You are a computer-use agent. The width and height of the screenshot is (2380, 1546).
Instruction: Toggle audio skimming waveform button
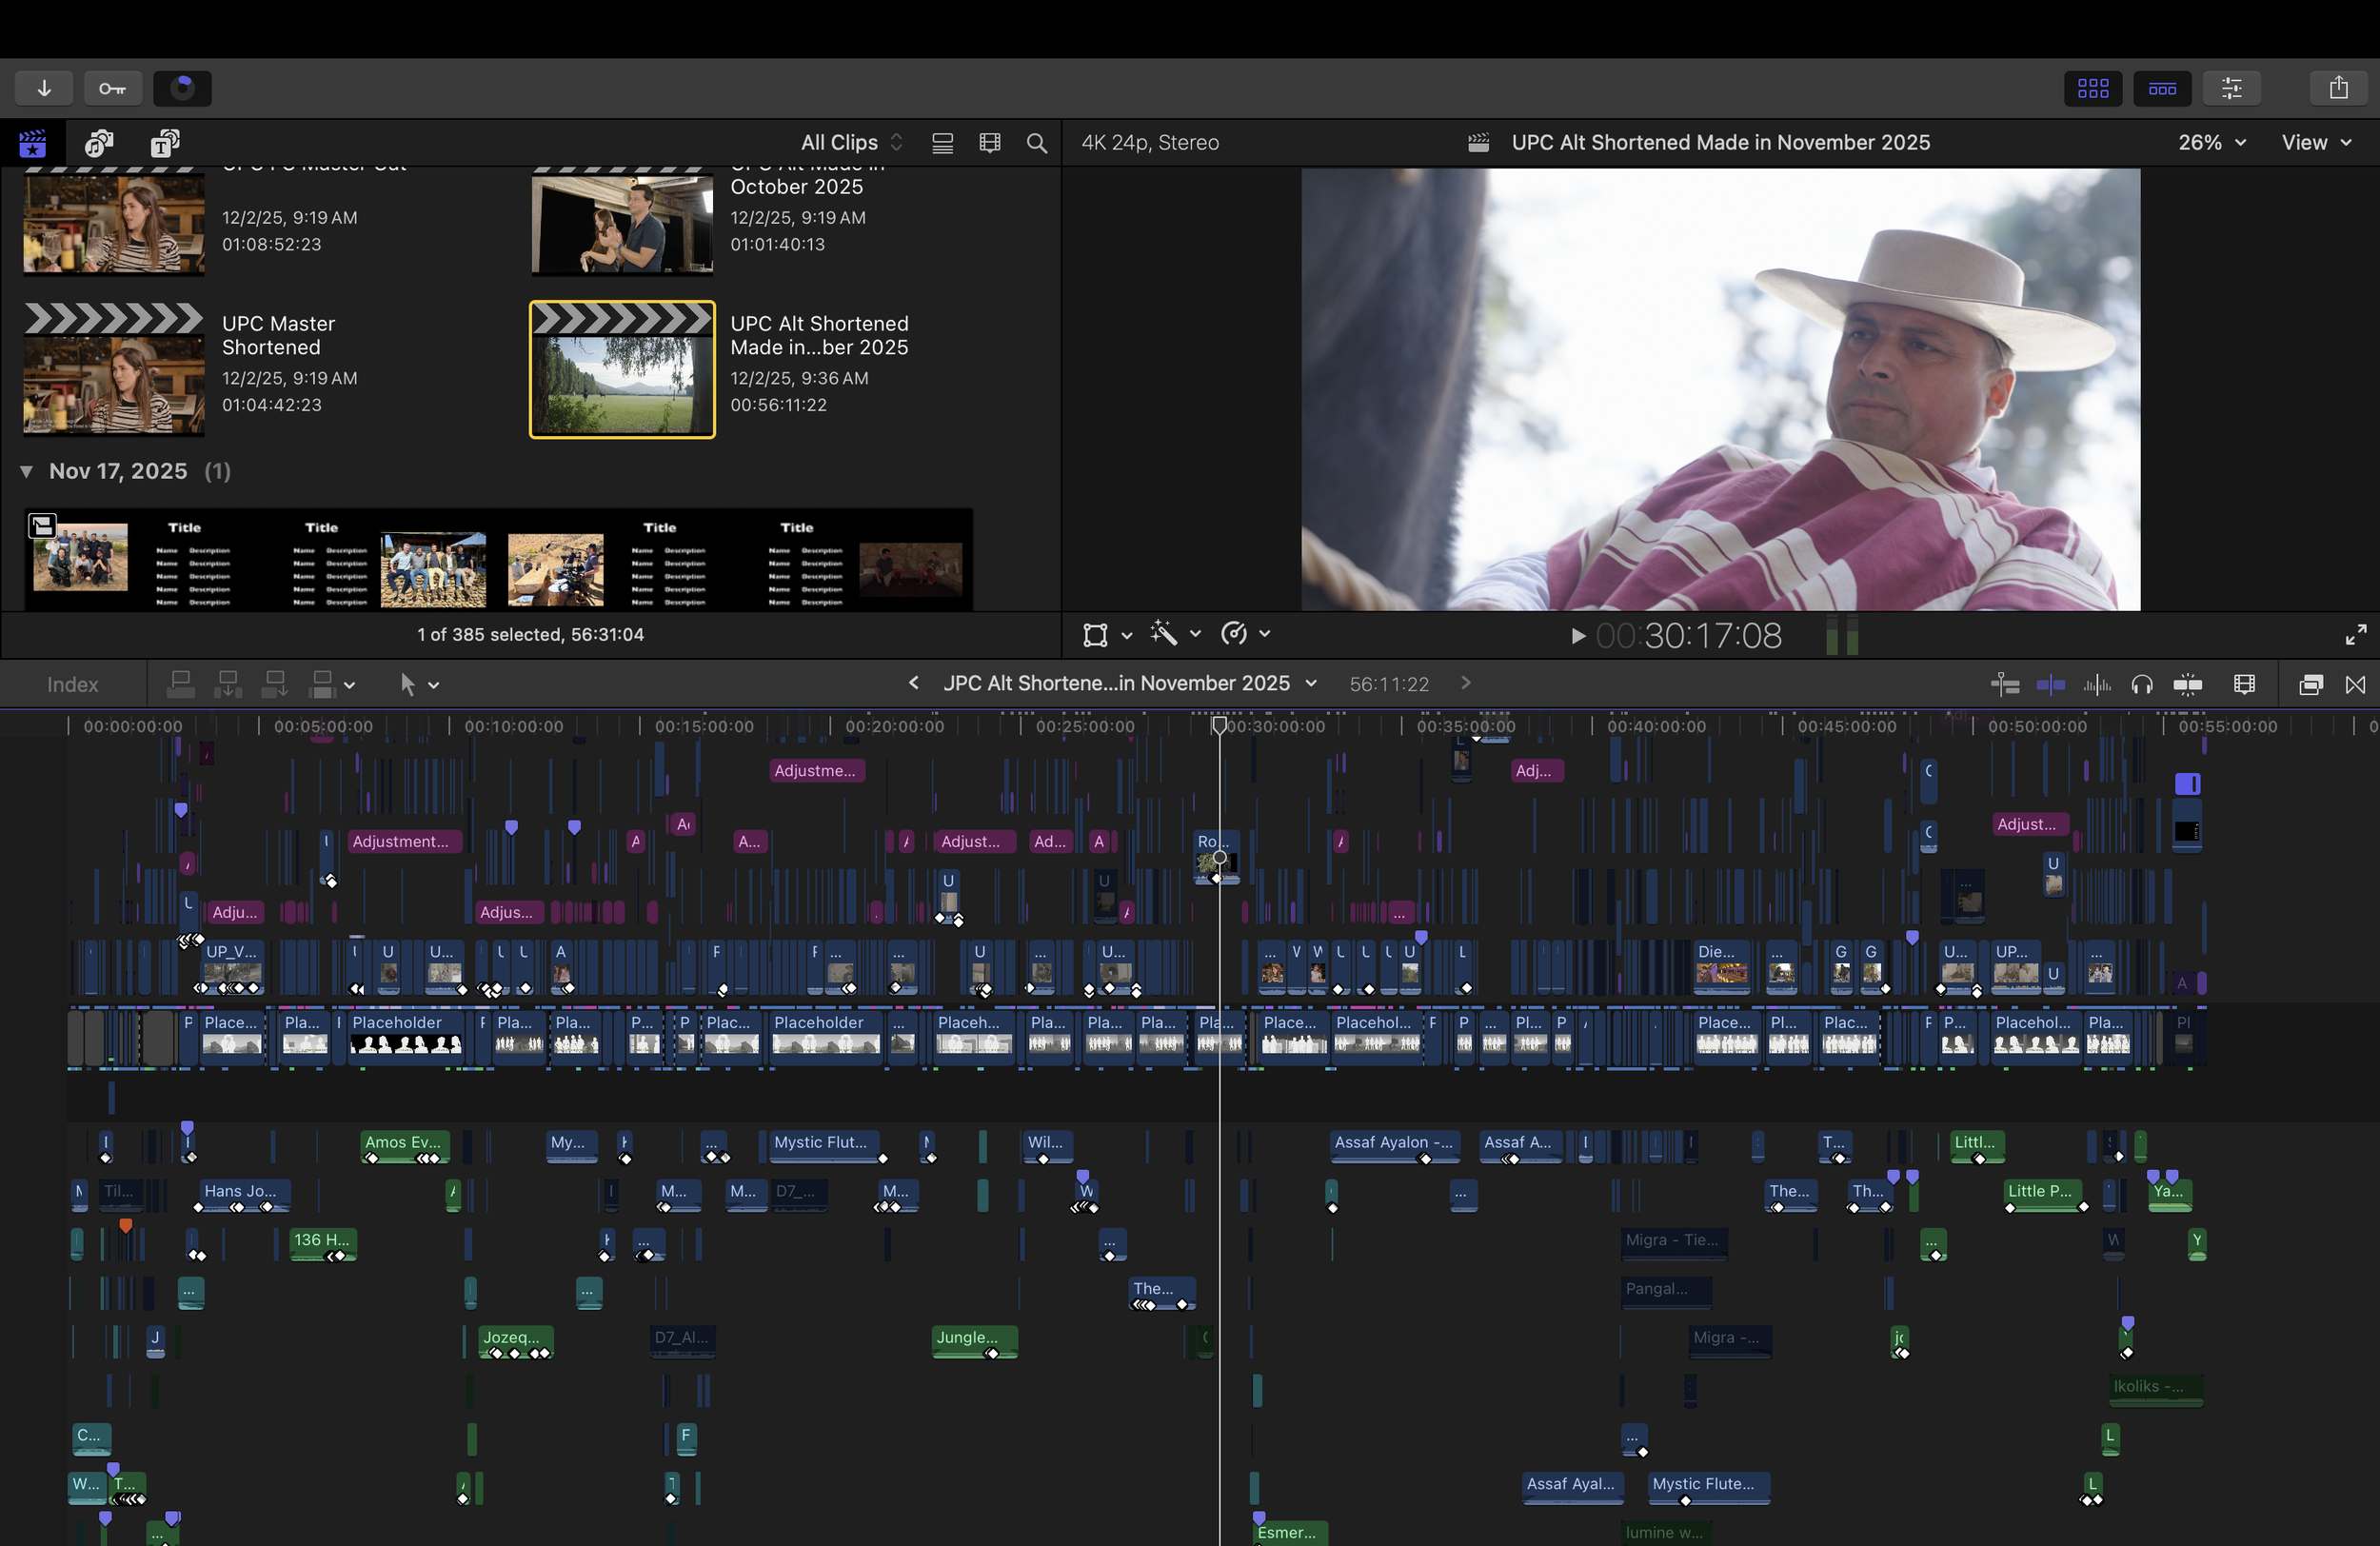pyautogui.click(x=2097, y=684)
